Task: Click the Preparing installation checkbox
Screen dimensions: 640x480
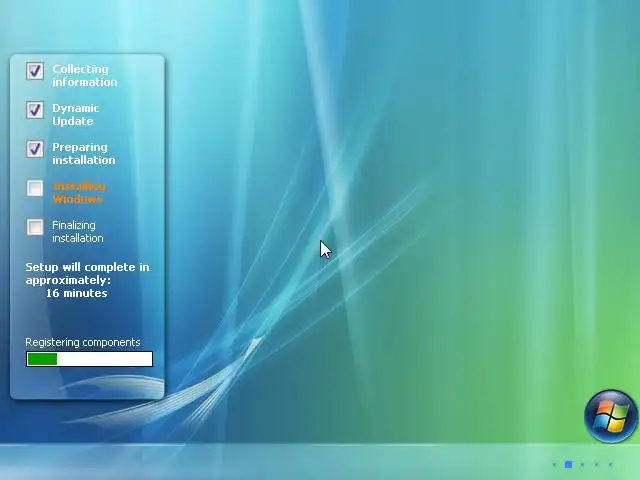Action: [x=35, y=149]
